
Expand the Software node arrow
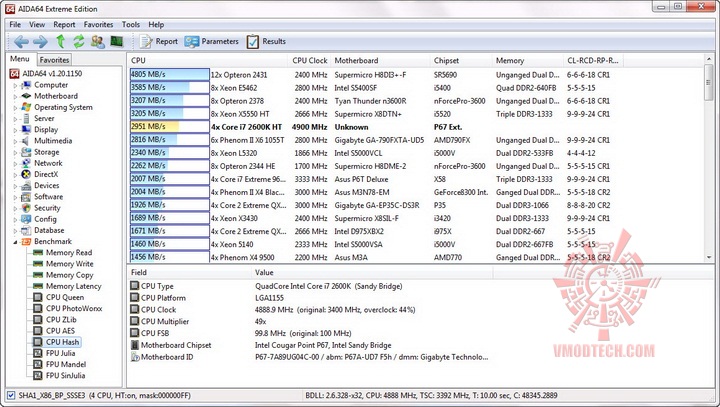point(15,197)
